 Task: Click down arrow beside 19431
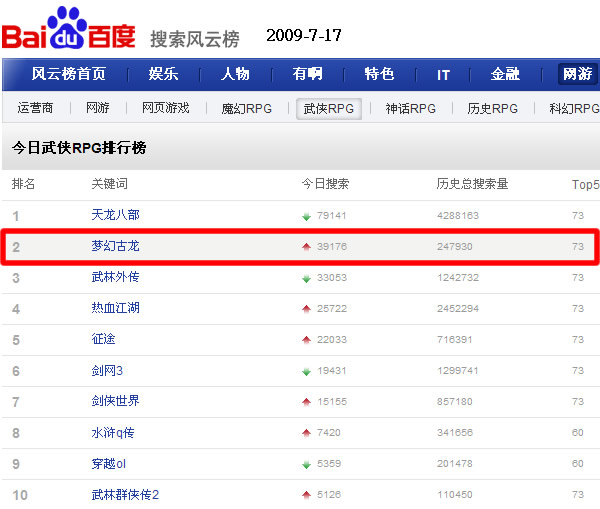tap(306, 371)
